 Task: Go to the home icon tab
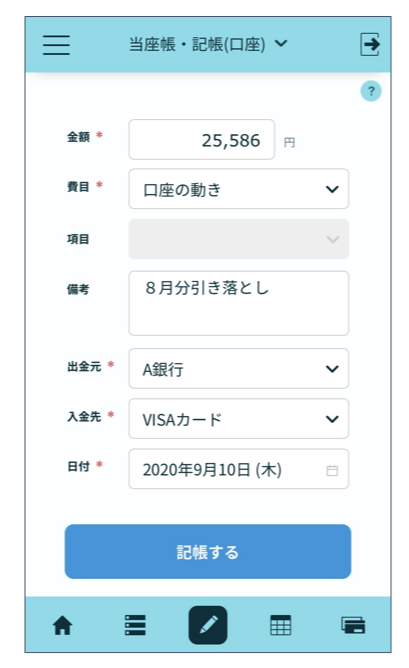coord(63,626)
